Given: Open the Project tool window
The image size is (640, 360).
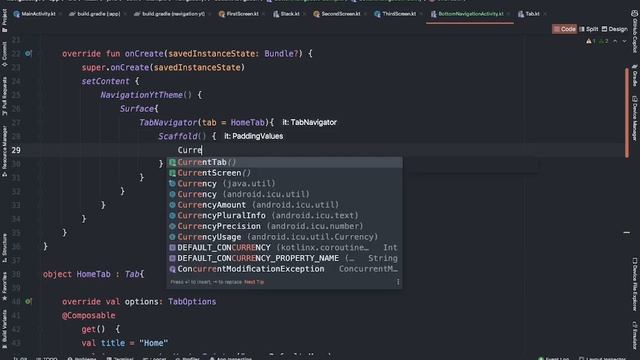Looking at the screenshot, I should (4, 20).
